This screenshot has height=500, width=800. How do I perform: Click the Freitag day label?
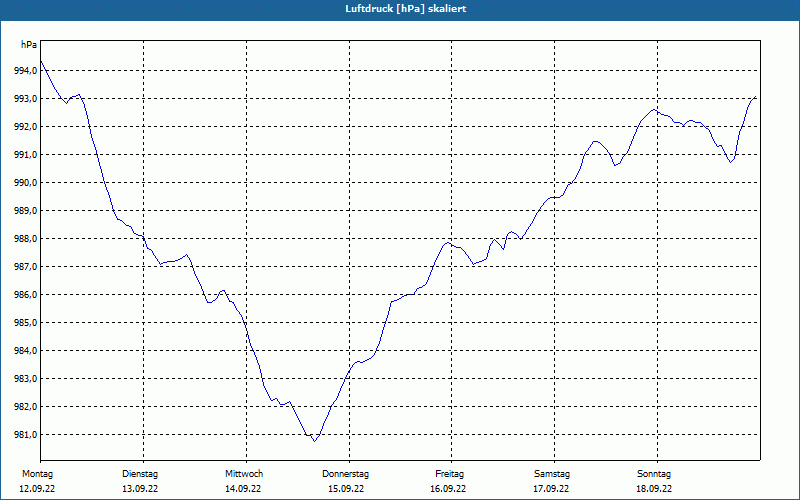click(449, 474)
